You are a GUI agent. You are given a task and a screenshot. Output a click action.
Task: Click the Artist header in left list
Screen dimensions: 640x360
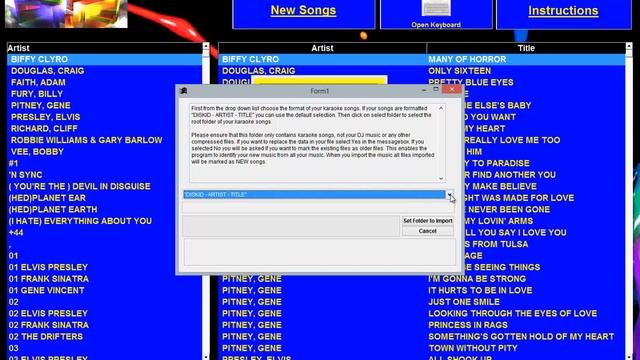18,48
